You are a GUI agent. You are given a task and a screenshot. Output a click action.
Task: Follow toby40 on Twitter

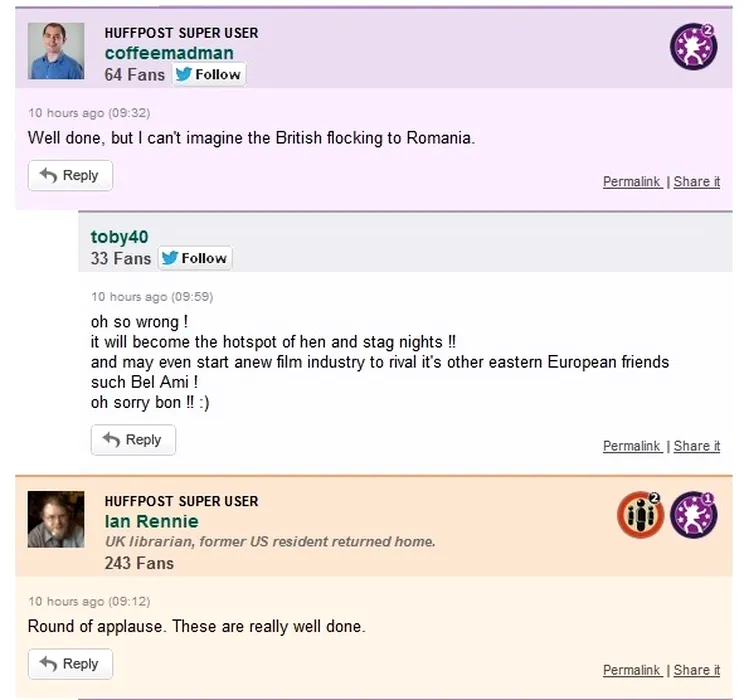(194, 258)
